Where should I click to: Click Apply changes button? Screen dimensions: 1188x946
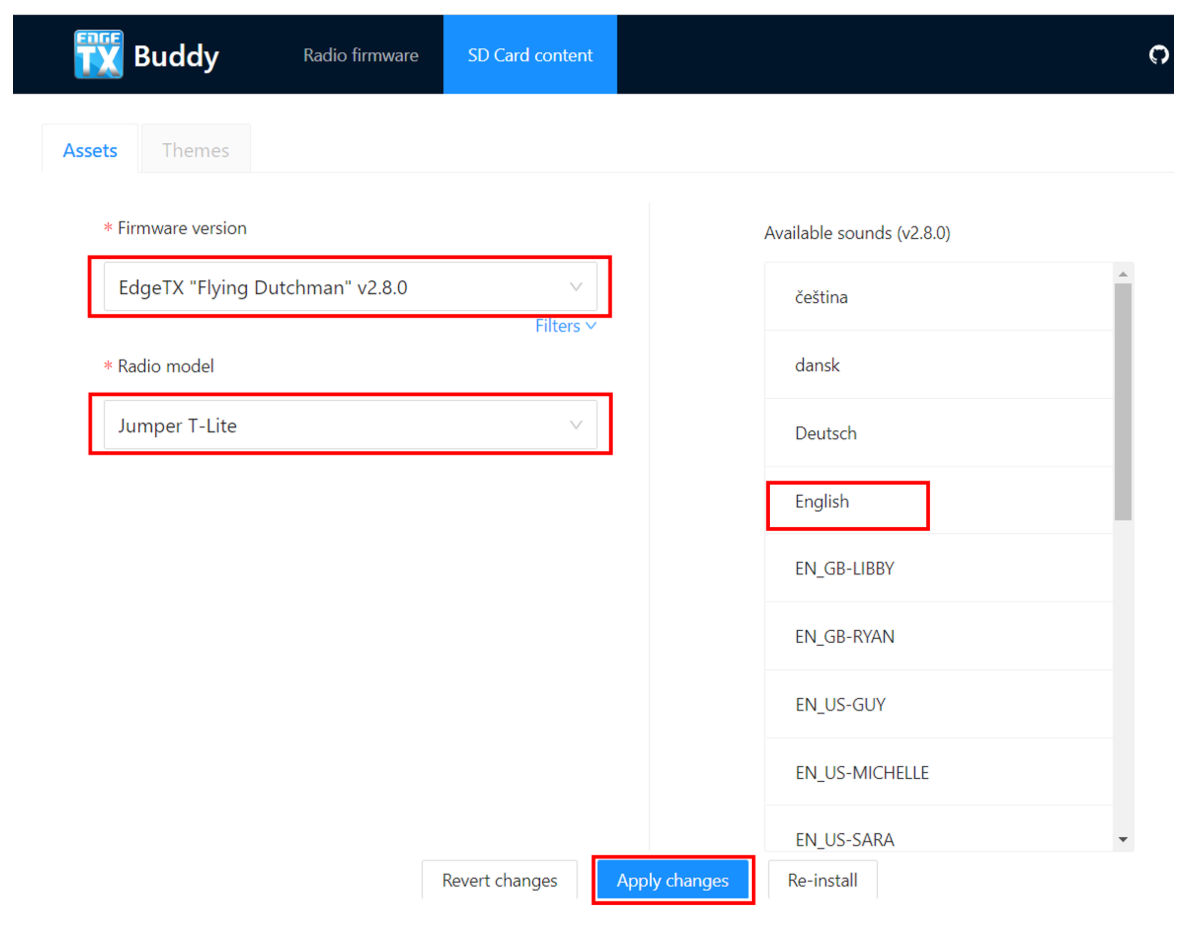(673, 880)
